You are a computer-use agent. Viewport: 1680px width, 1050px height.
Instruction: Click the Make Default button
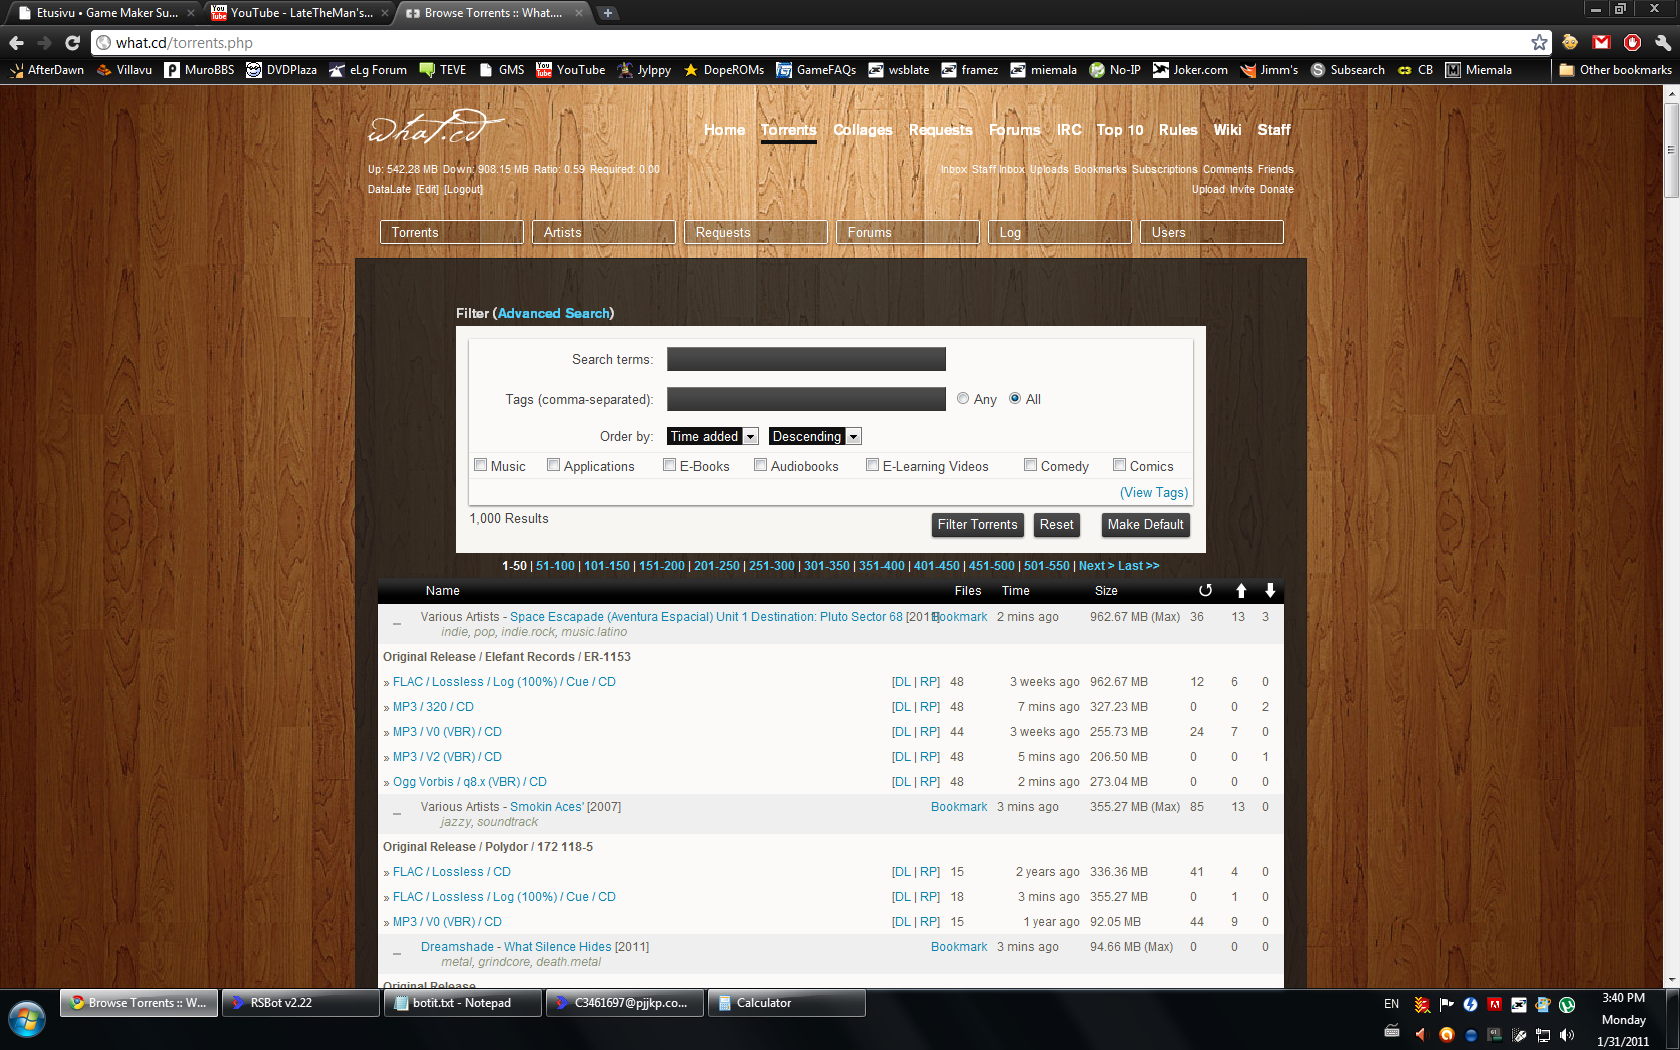(1145, 525)
